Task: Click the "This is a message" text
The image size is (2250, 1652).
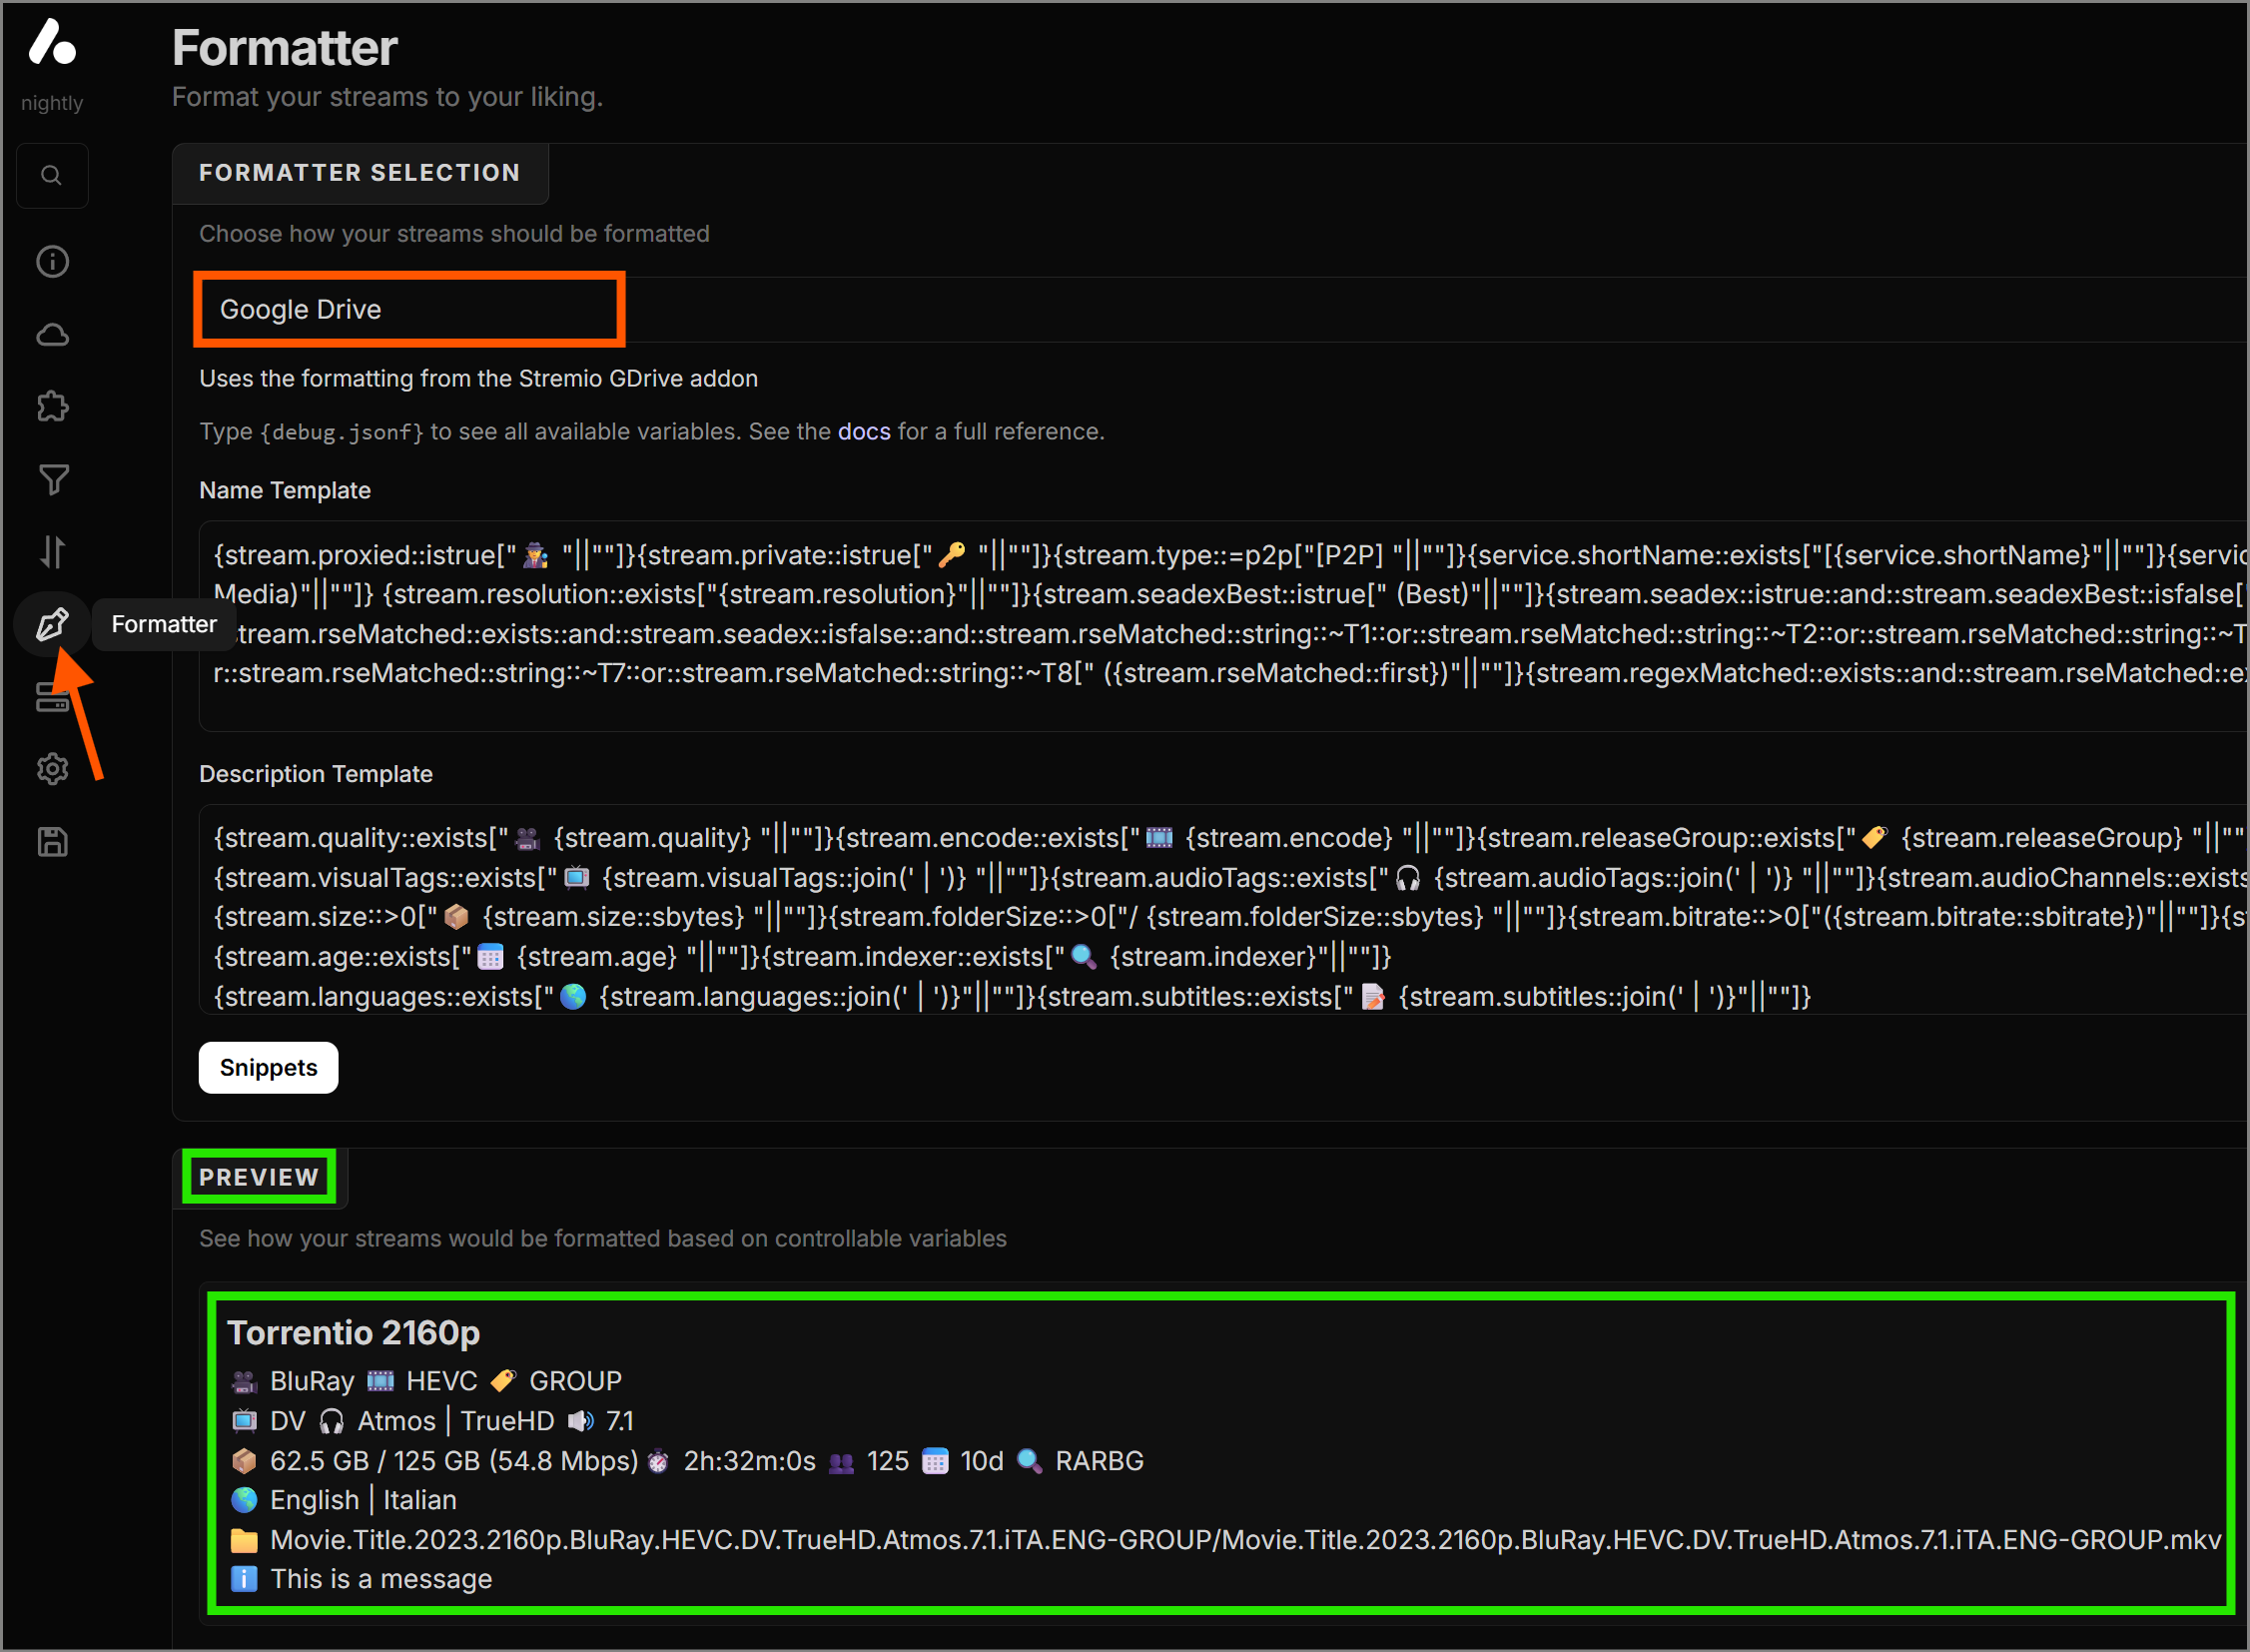Action: (381, 1579)
